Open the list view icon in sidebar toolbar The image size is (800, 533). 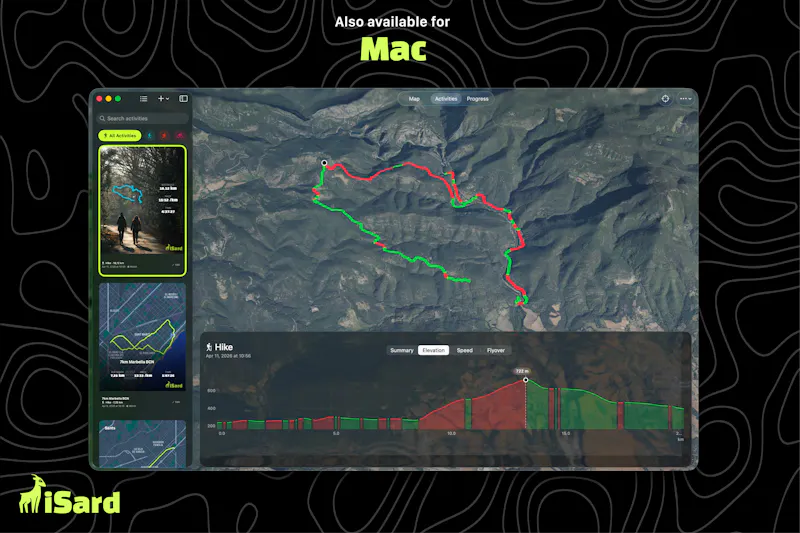pos(143,98)
